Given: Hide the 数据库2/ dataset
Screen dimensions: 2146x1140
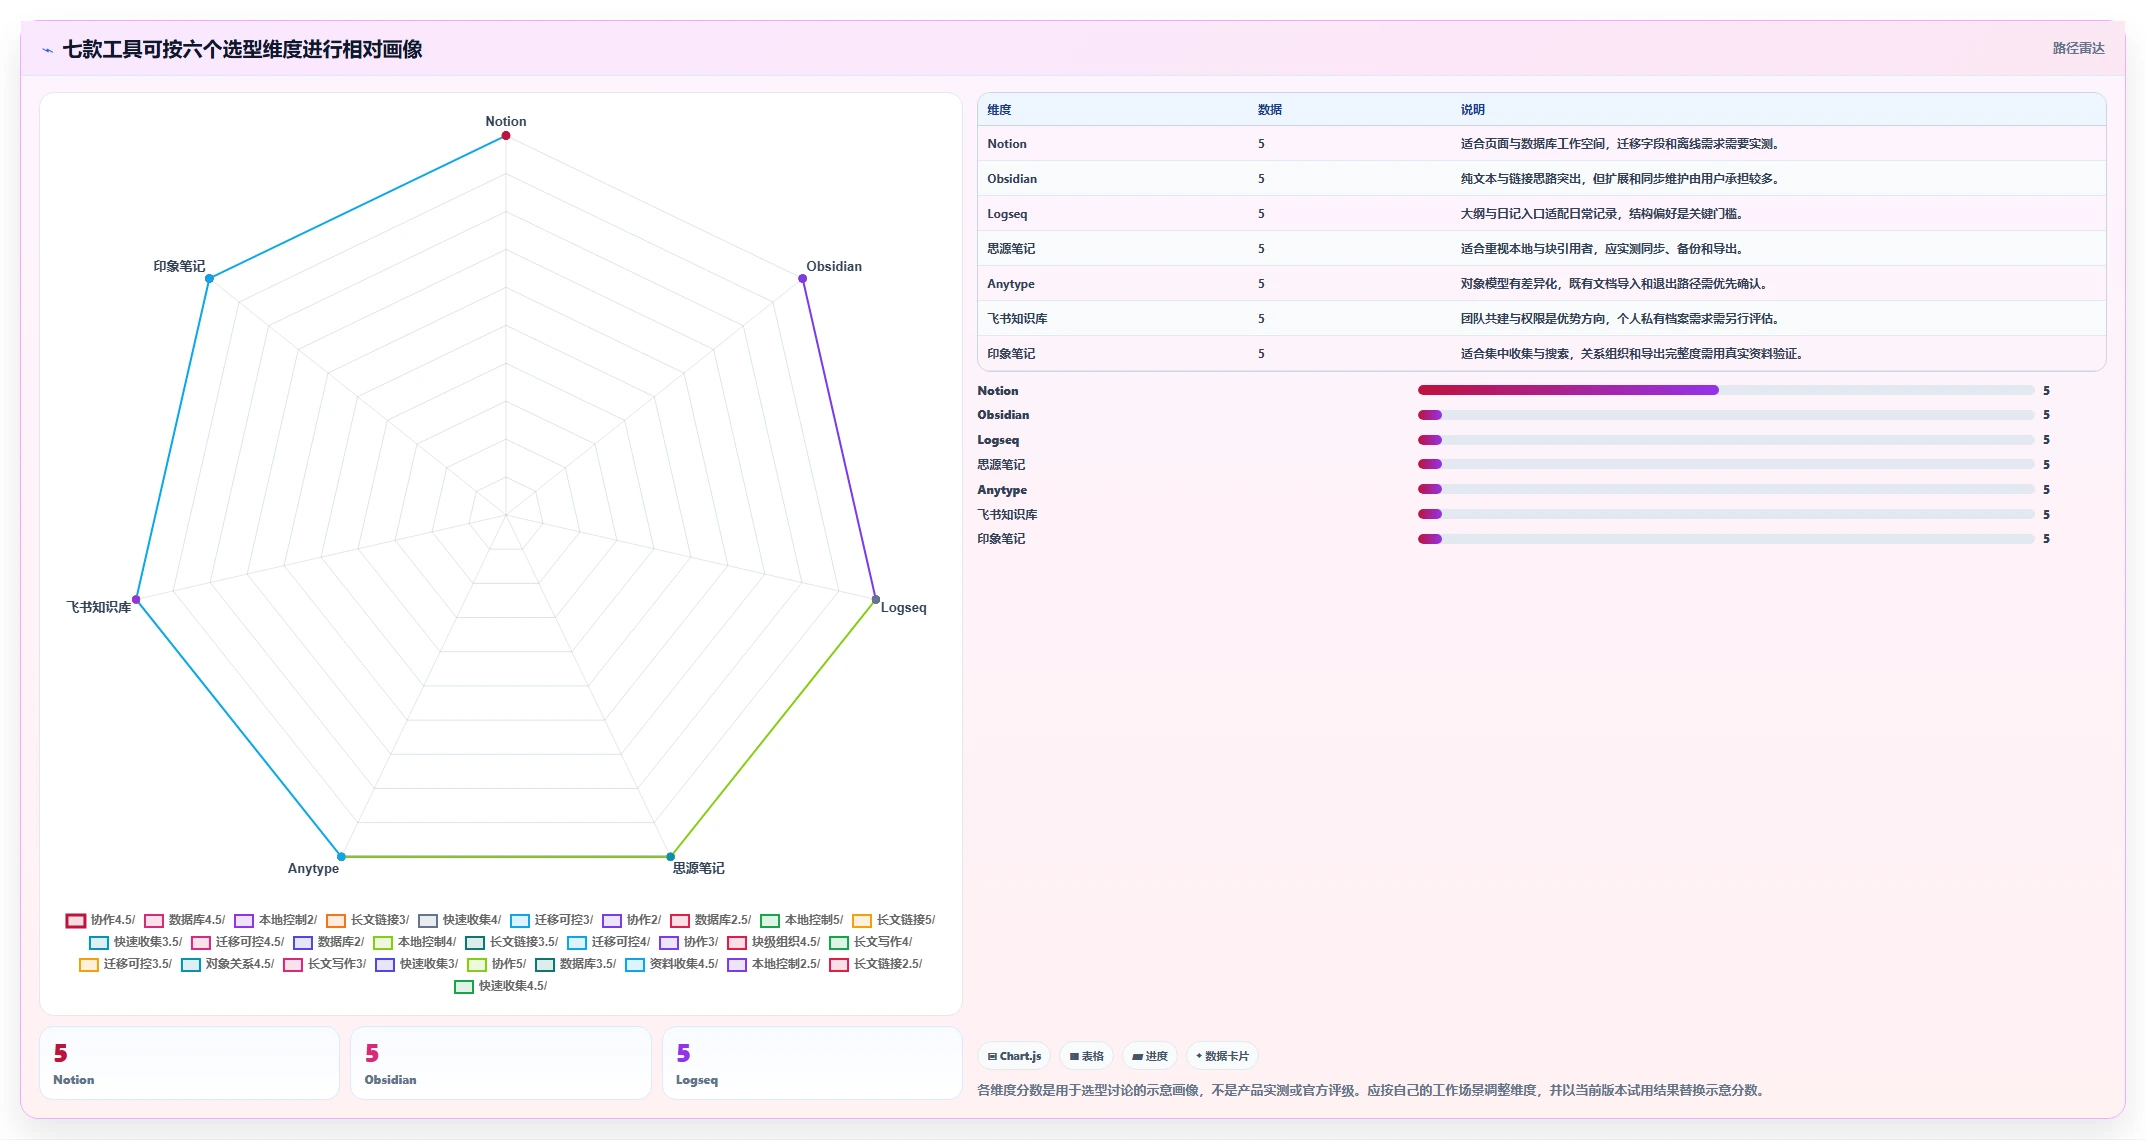Looking at the screenshot, I should [x=328, y=942].
